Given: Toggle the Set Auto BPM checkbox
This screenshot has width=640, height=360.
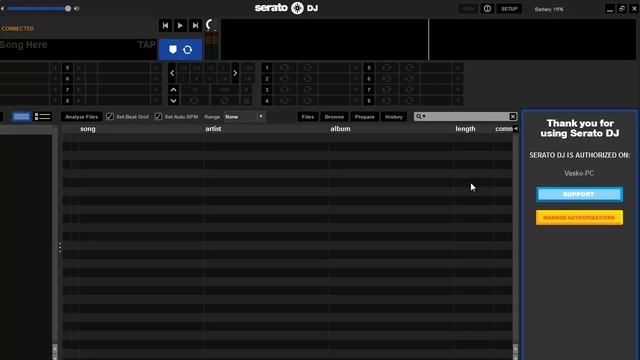Looking at the screenshot, I should [158, 117].
